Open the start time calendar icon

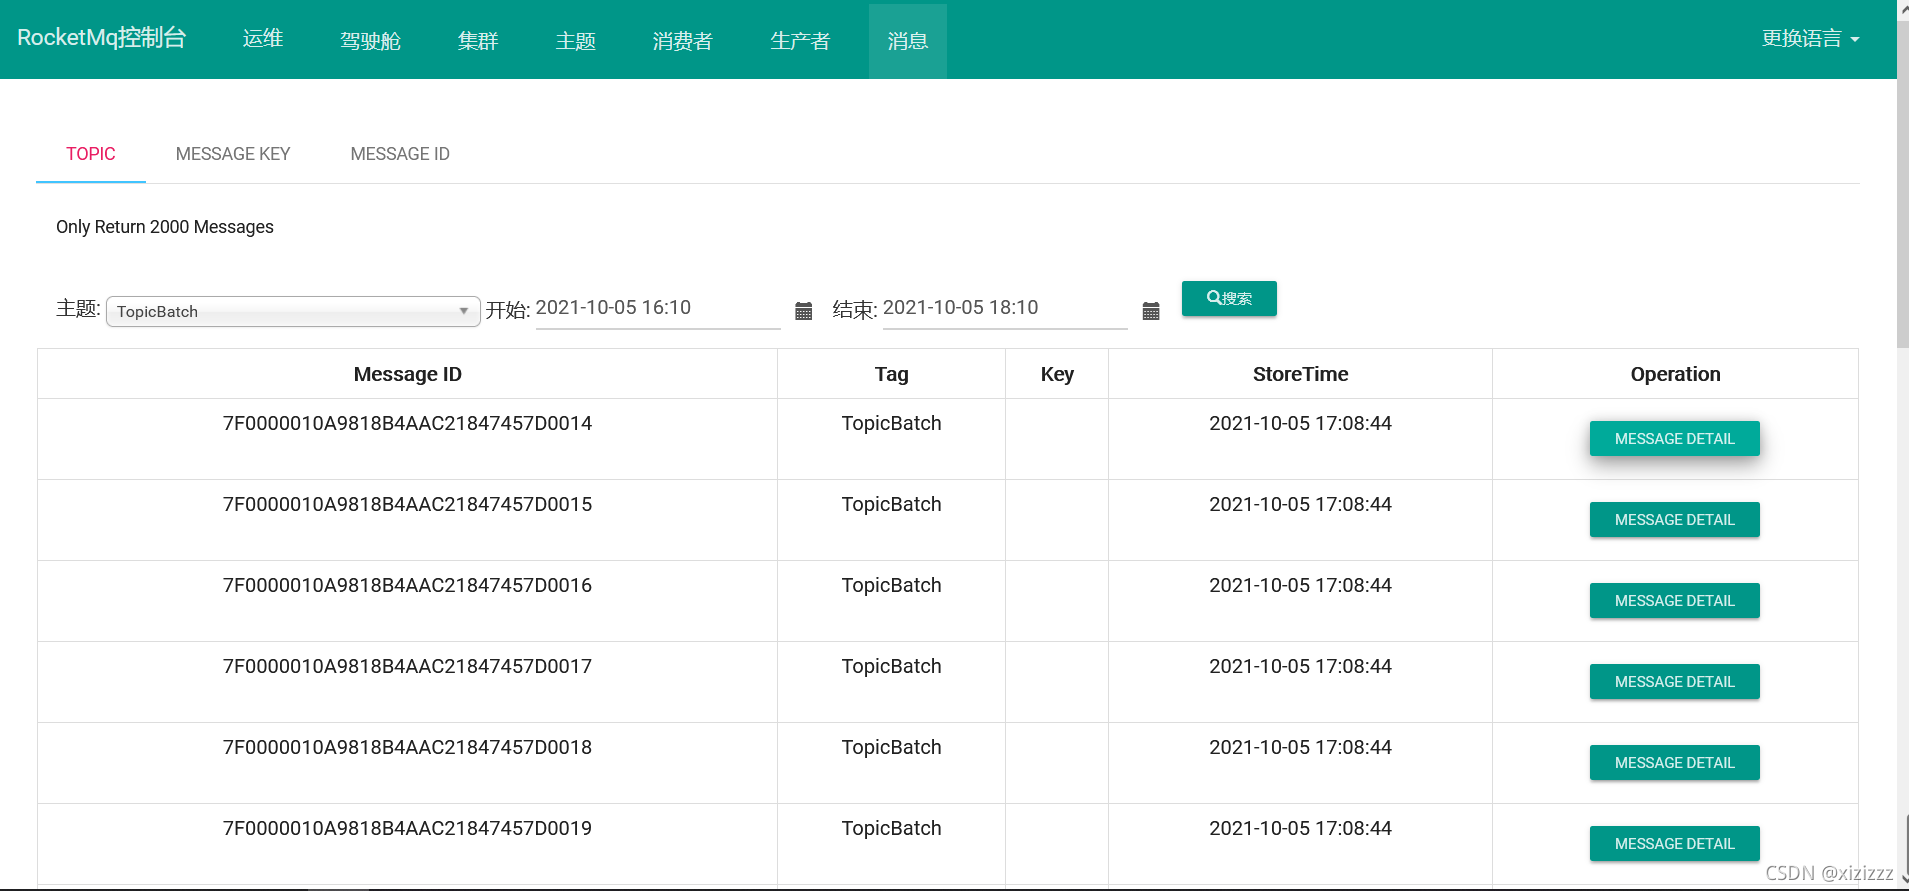pyautogui.click(x=803, y=311)
